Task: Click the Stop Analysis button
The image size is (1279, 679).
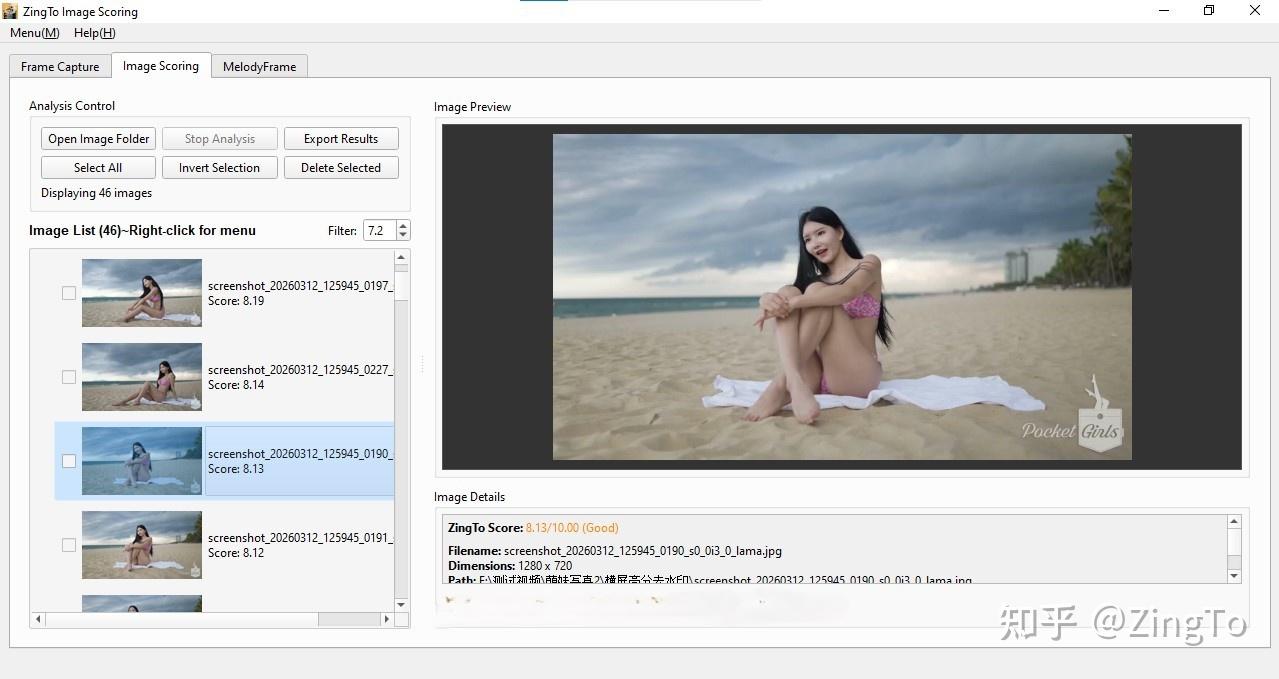Action: [220, 139]
